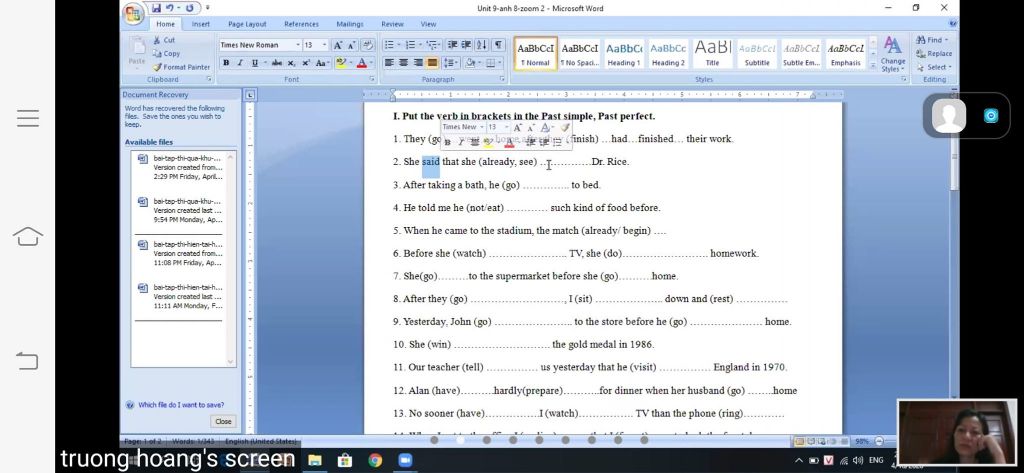Image resolution: width=1024 pixels, height=473 pixels.
Task: Open the Office Button menu
Action: click(x=133, y=14)
